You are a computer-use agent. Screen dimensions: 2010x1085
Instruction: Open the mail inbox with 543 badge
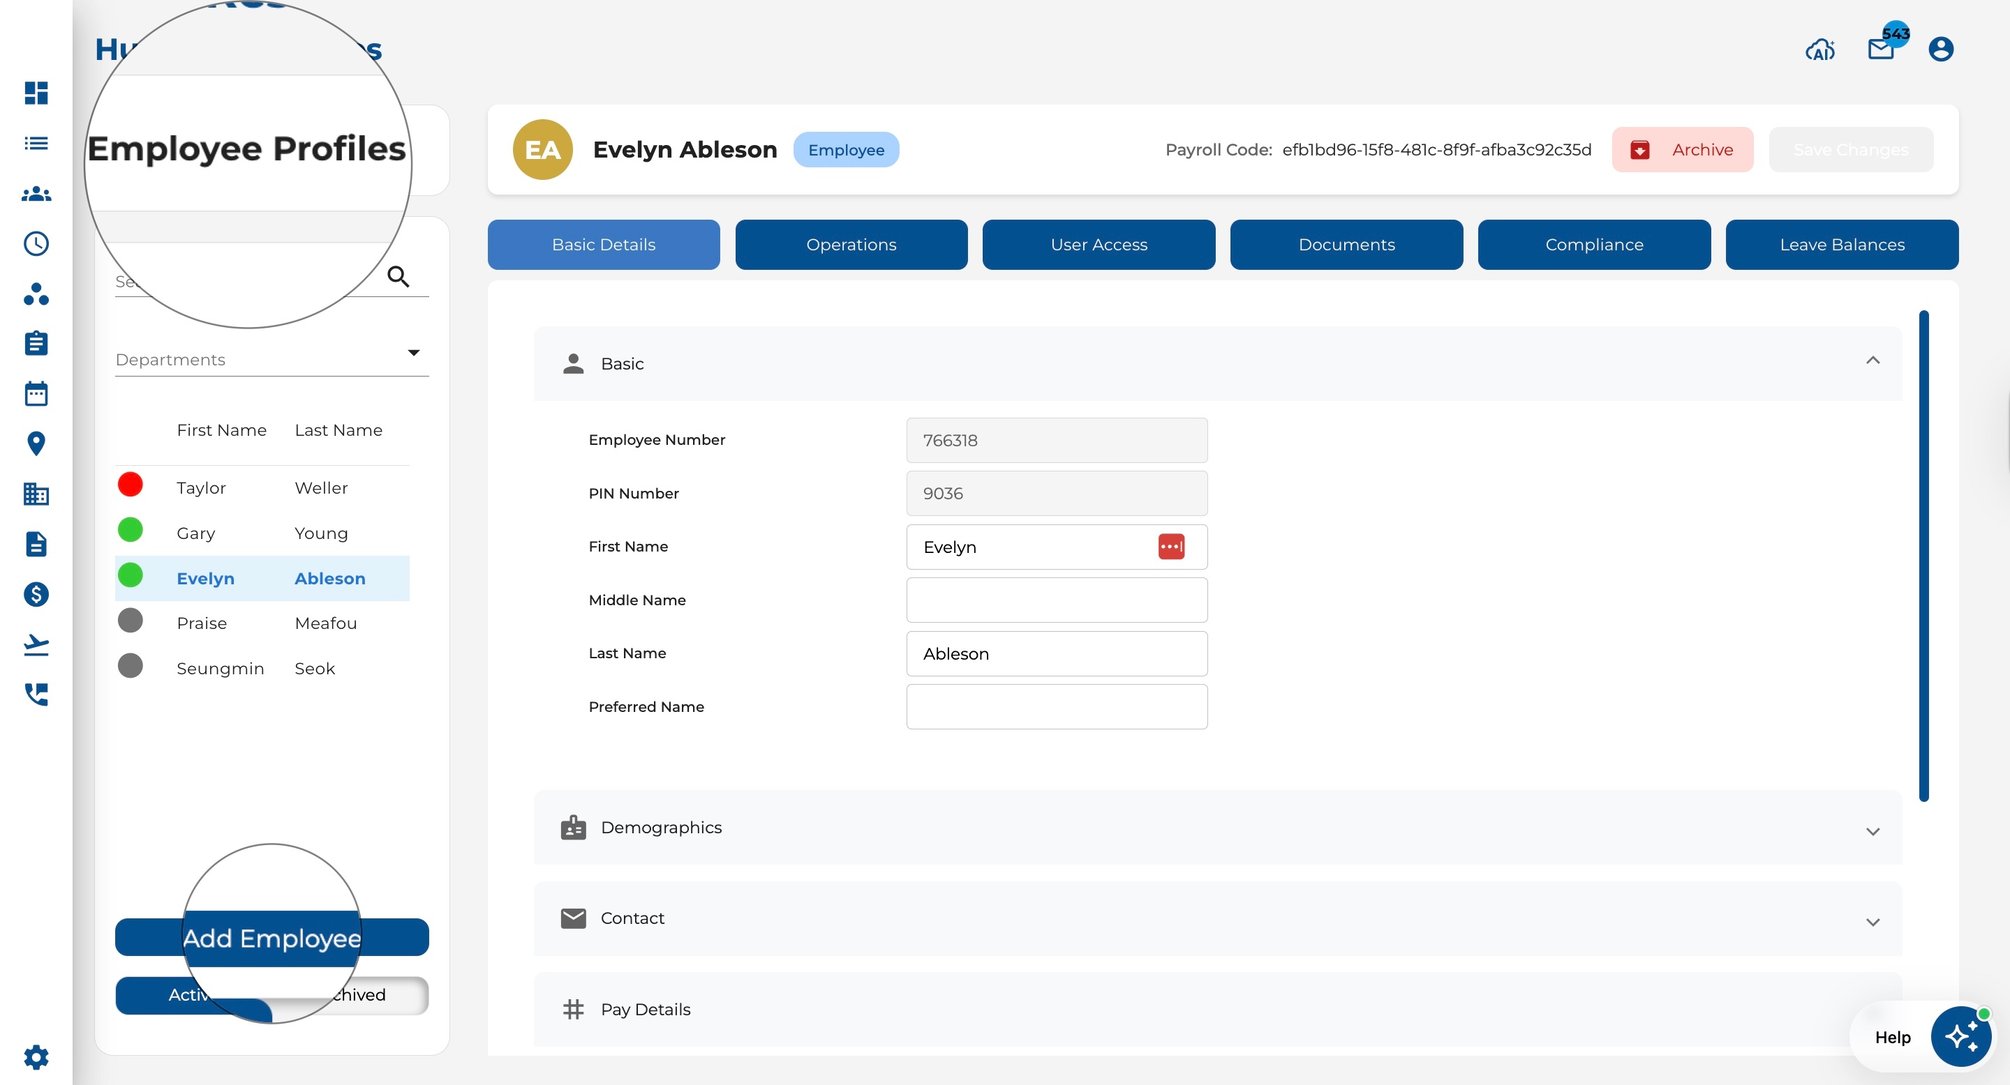click(x=1882, y=49)
